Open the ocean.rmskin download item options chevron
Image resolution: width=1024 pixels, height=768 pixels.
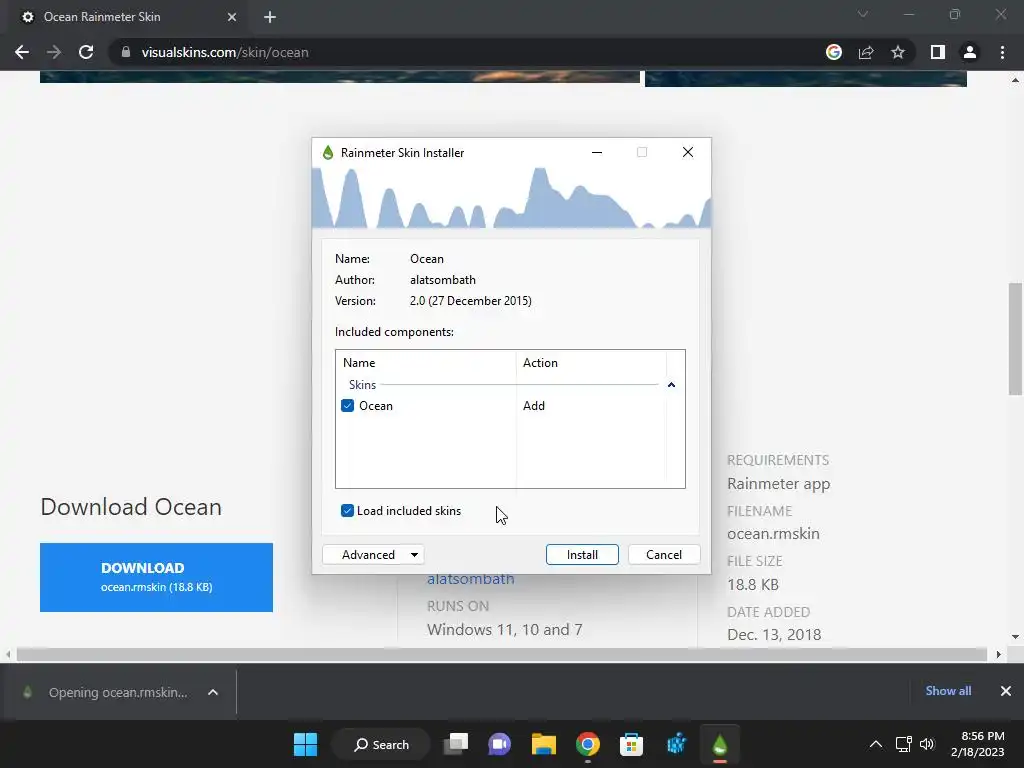pyautogui.click(x=213, y=692)
